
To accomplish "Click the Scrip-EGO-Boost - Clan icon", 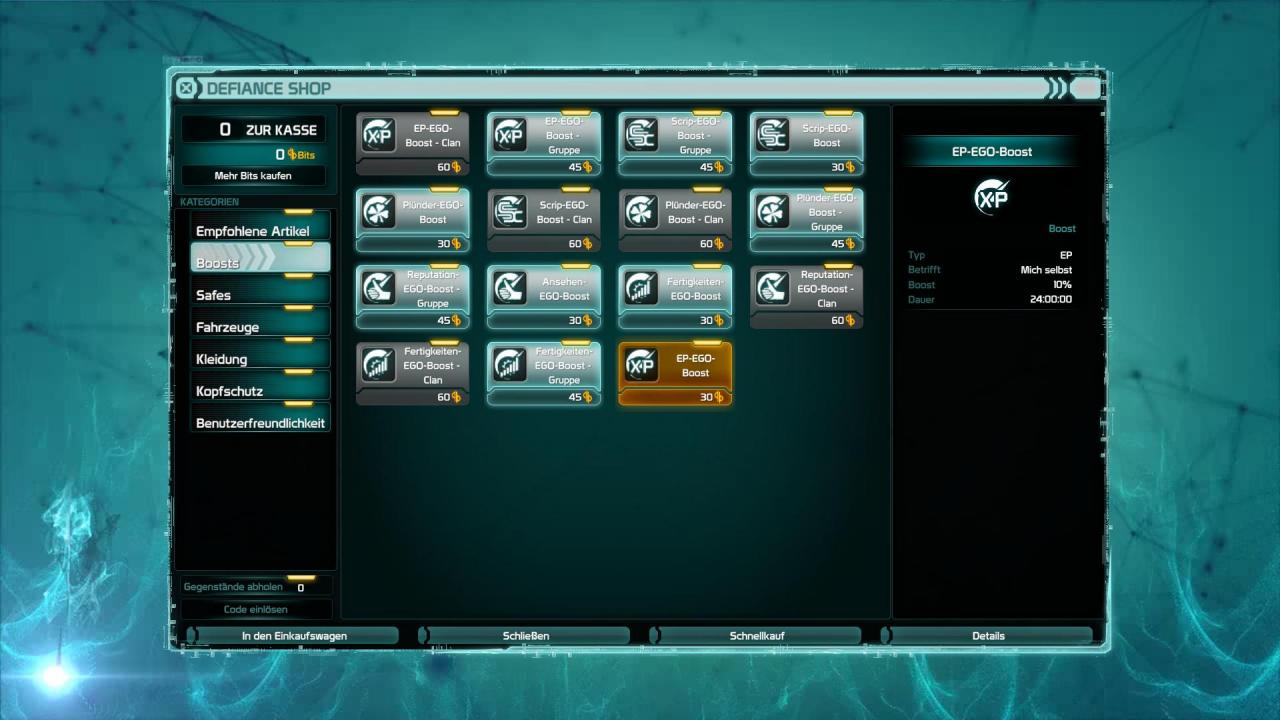I will (510, 212).
